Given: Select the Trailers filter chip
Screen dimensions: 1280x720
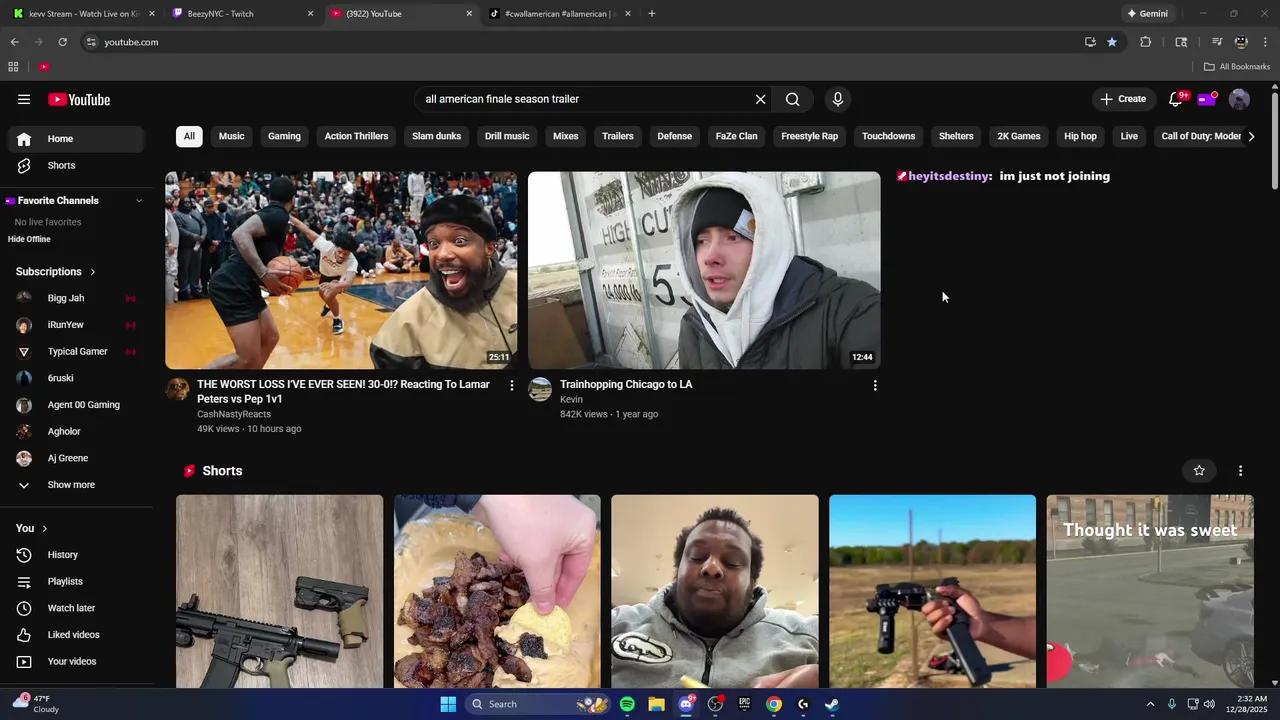Looking at the screenshot, I should tap(618, 136).
